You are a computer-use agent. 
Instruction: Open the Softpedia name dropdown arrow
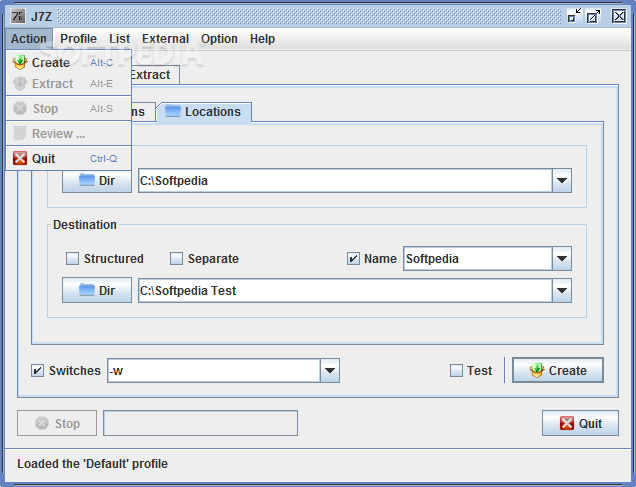pos(562,259)
